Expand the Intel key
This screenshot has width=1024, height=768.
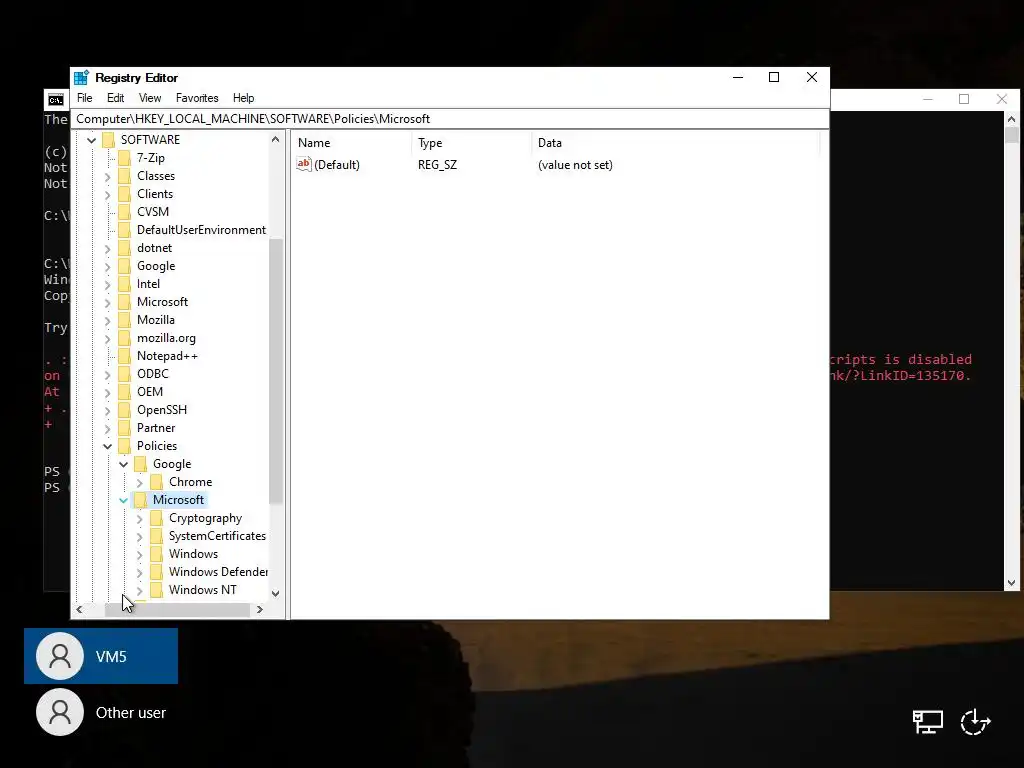point(108,285)
